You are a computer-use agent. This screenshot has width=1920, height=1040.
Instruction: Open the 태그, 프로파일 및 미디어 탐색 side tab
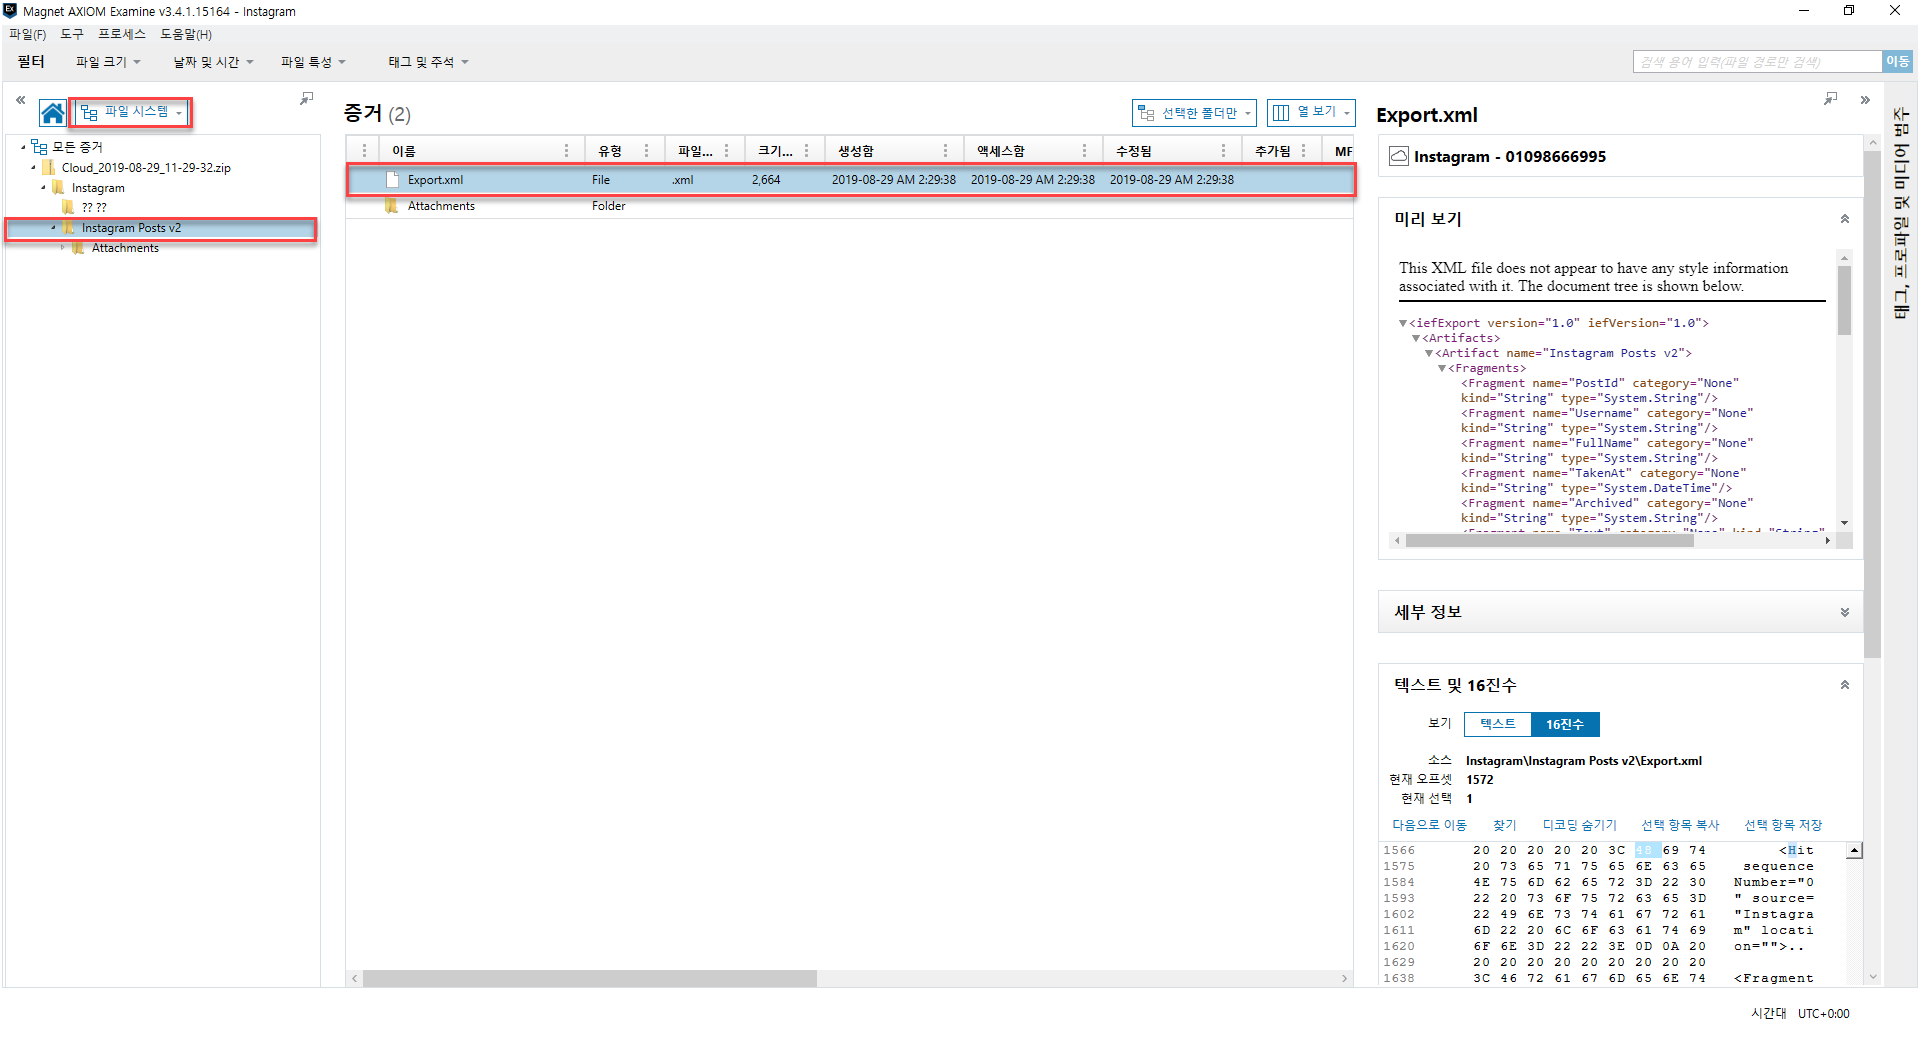click(x=1901, y=213)
